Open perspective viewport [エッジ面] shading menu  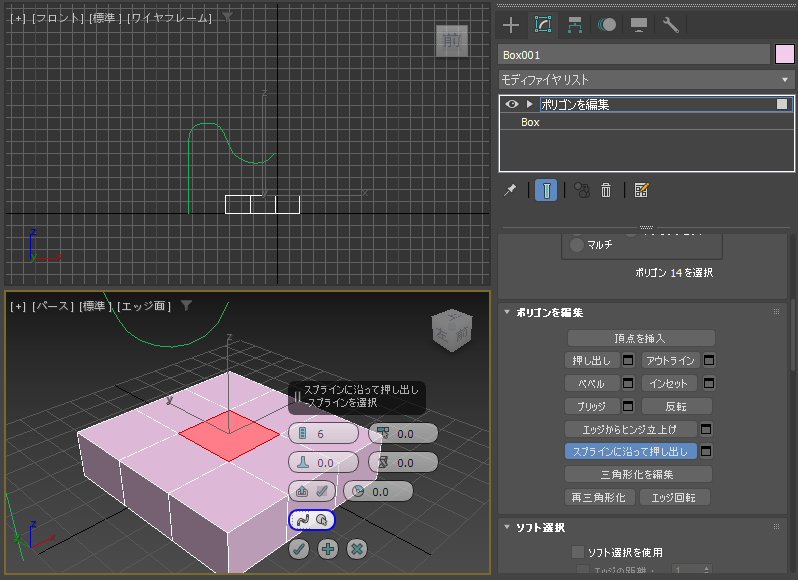point(144,306)
